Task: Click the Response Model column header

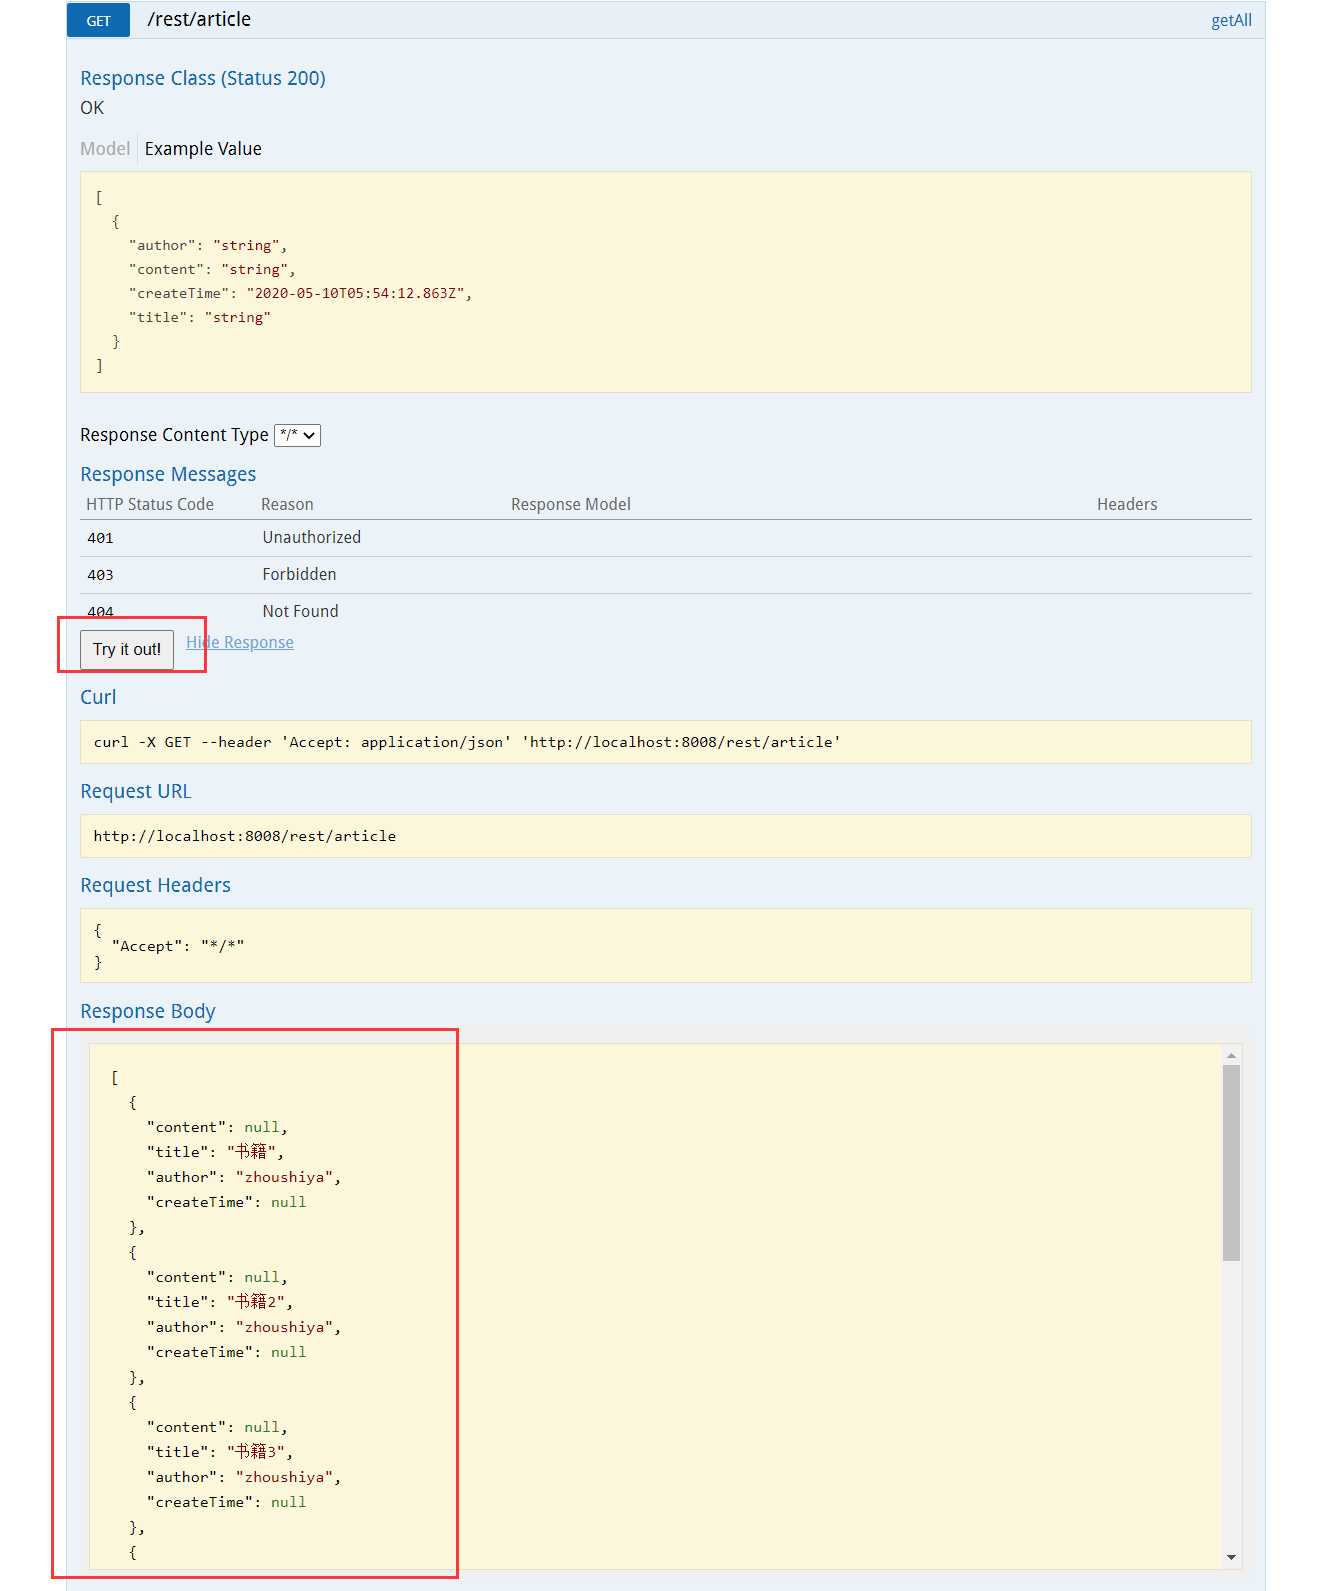Action: [x=571, y=504]
